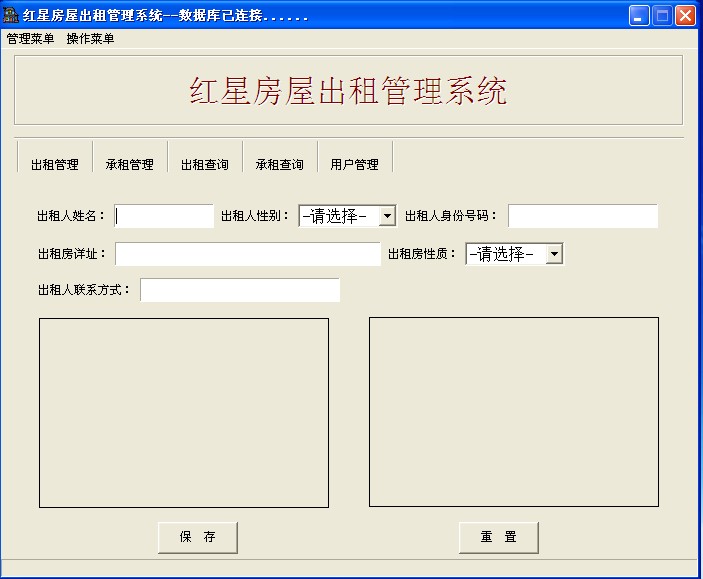The image size is (703, 579).
Task: Switch to the 出租管理 tab
Action: 55,164
